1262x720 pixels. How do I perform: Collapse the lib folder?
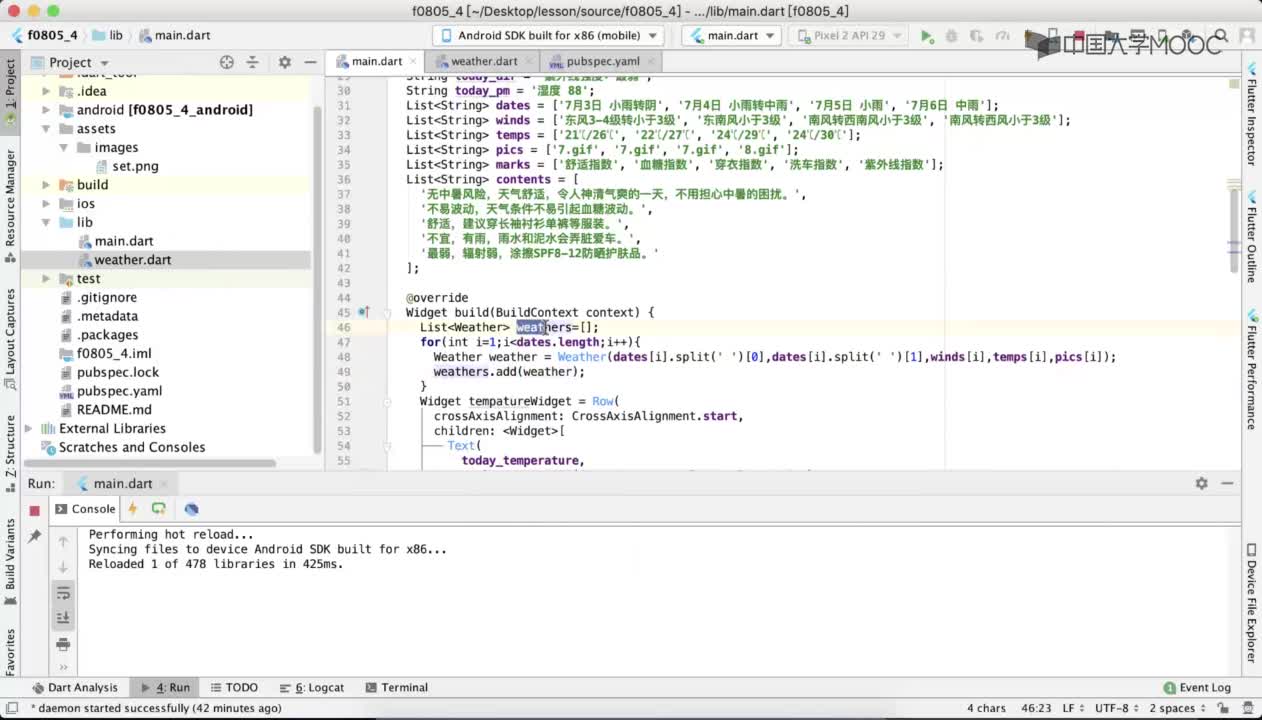46,223
